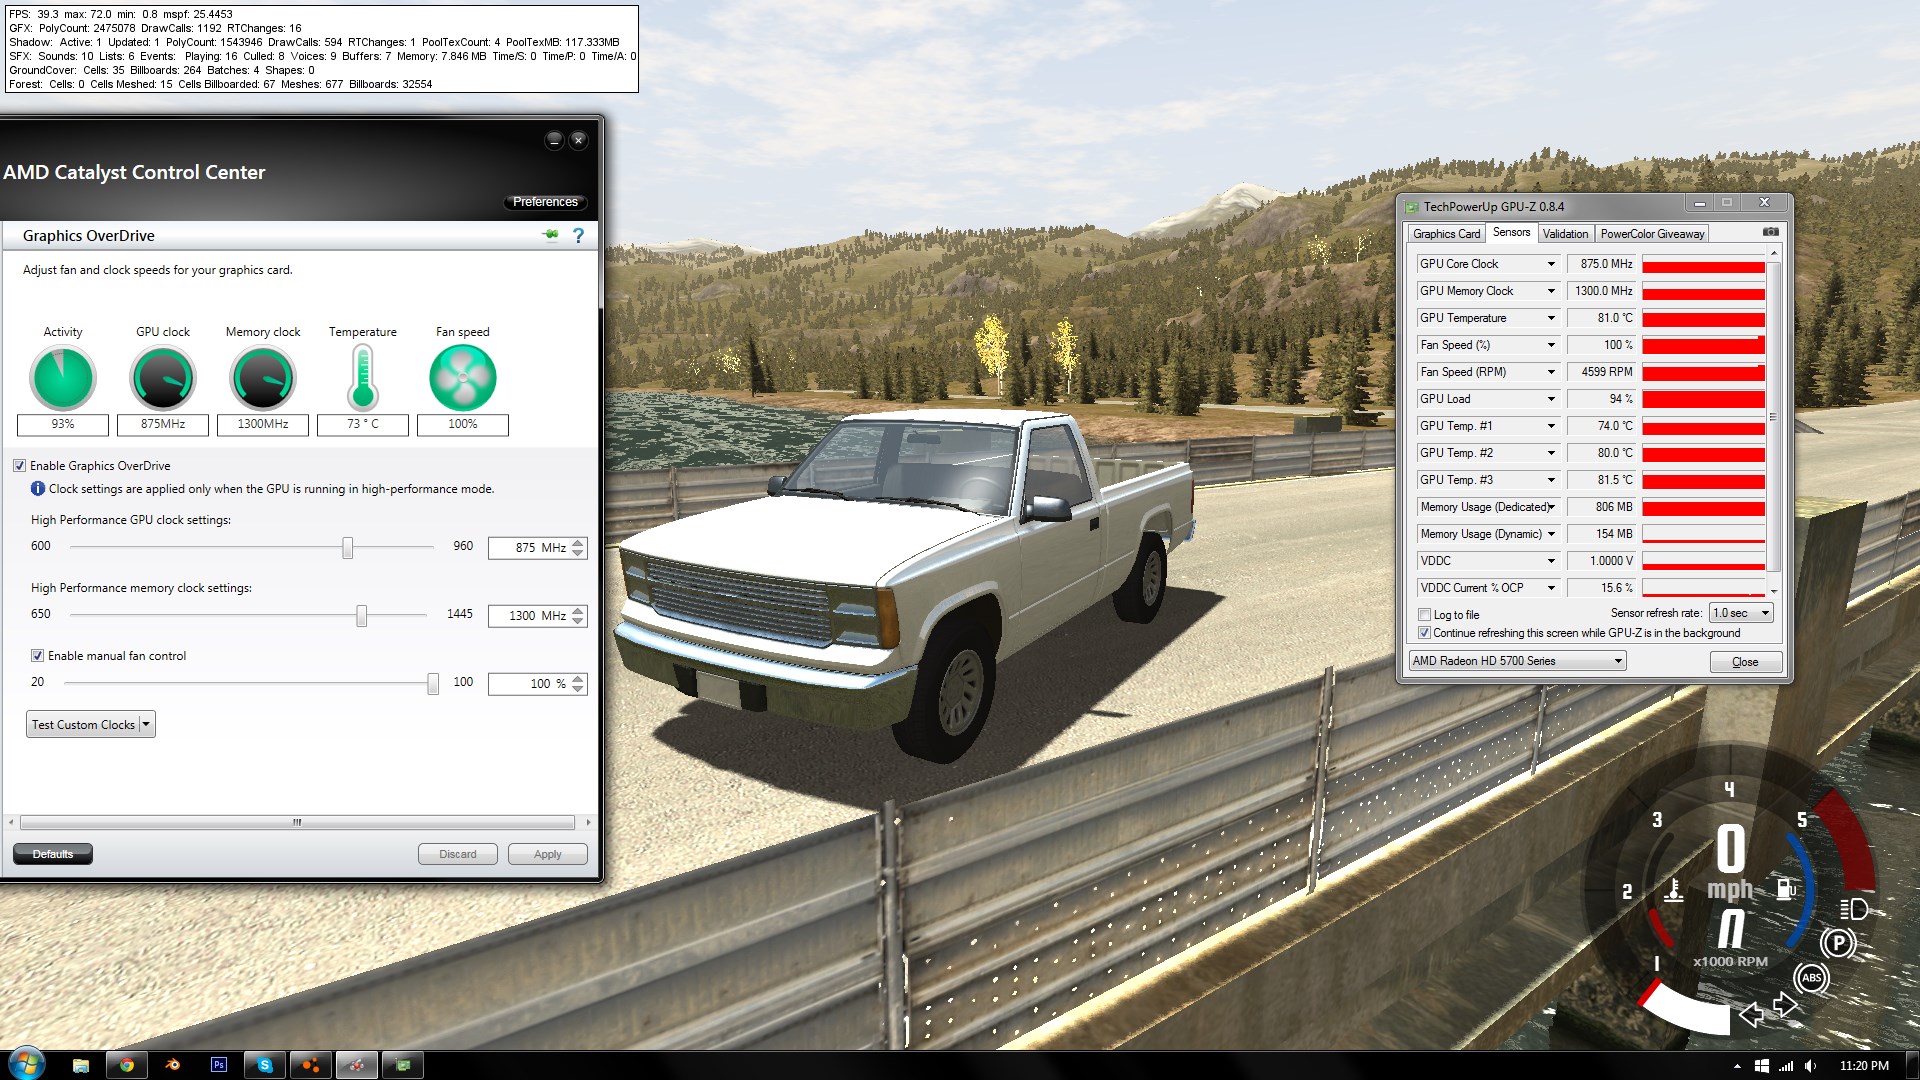
Task: Click the network signal tray icon
Action: coord(1786,1066)
